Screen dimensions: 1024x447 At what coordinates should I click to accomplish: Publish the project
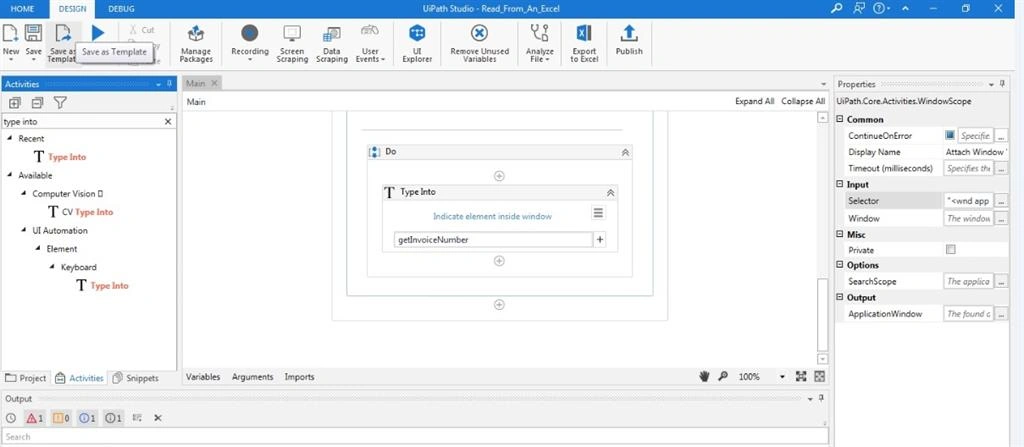click(x=629, y=40)
